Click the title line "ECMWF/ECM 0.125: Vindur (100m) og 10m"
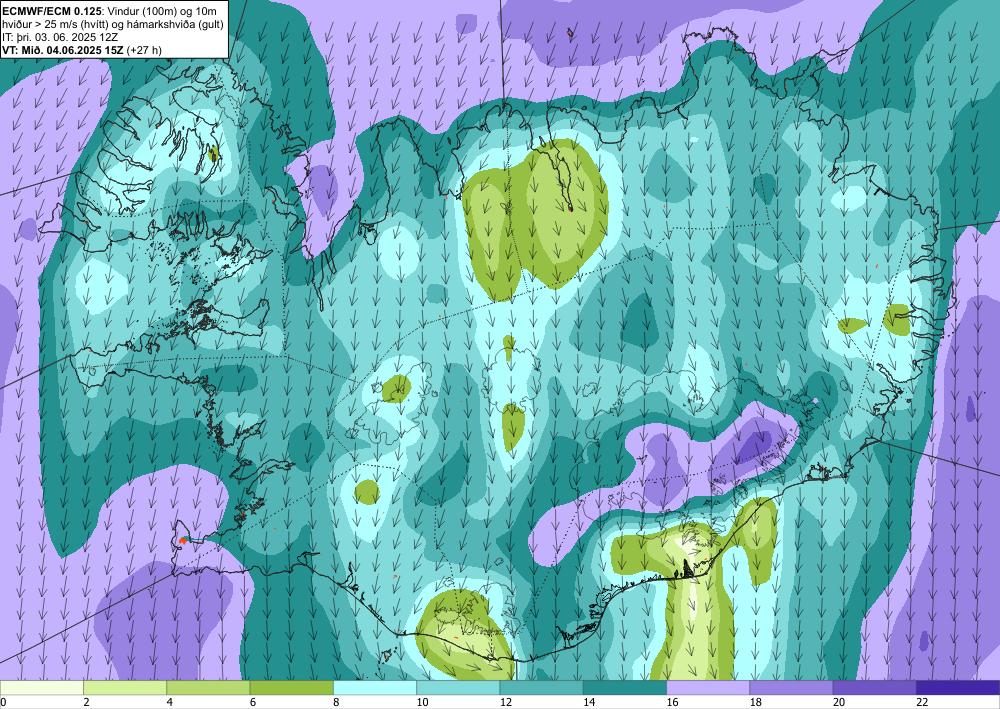1000x709 pixels. coord(110,11)
